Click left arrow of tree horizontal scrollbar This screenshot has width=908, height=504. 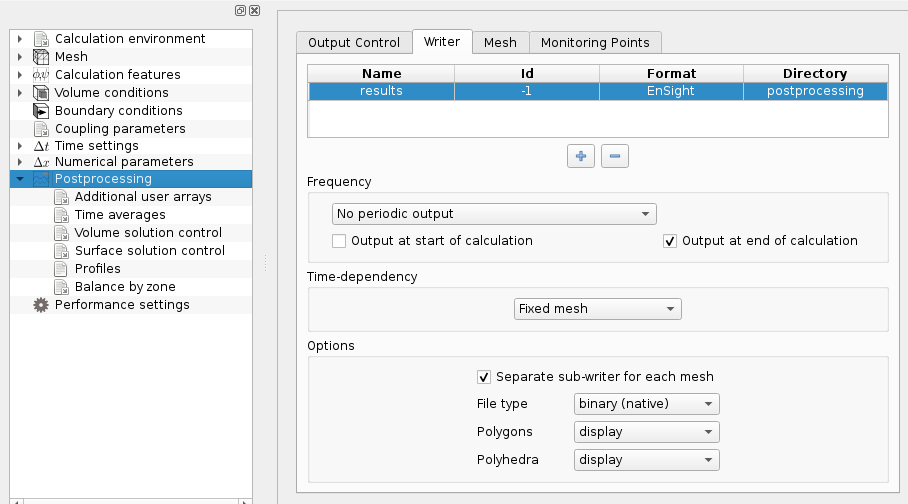point(15,501)
